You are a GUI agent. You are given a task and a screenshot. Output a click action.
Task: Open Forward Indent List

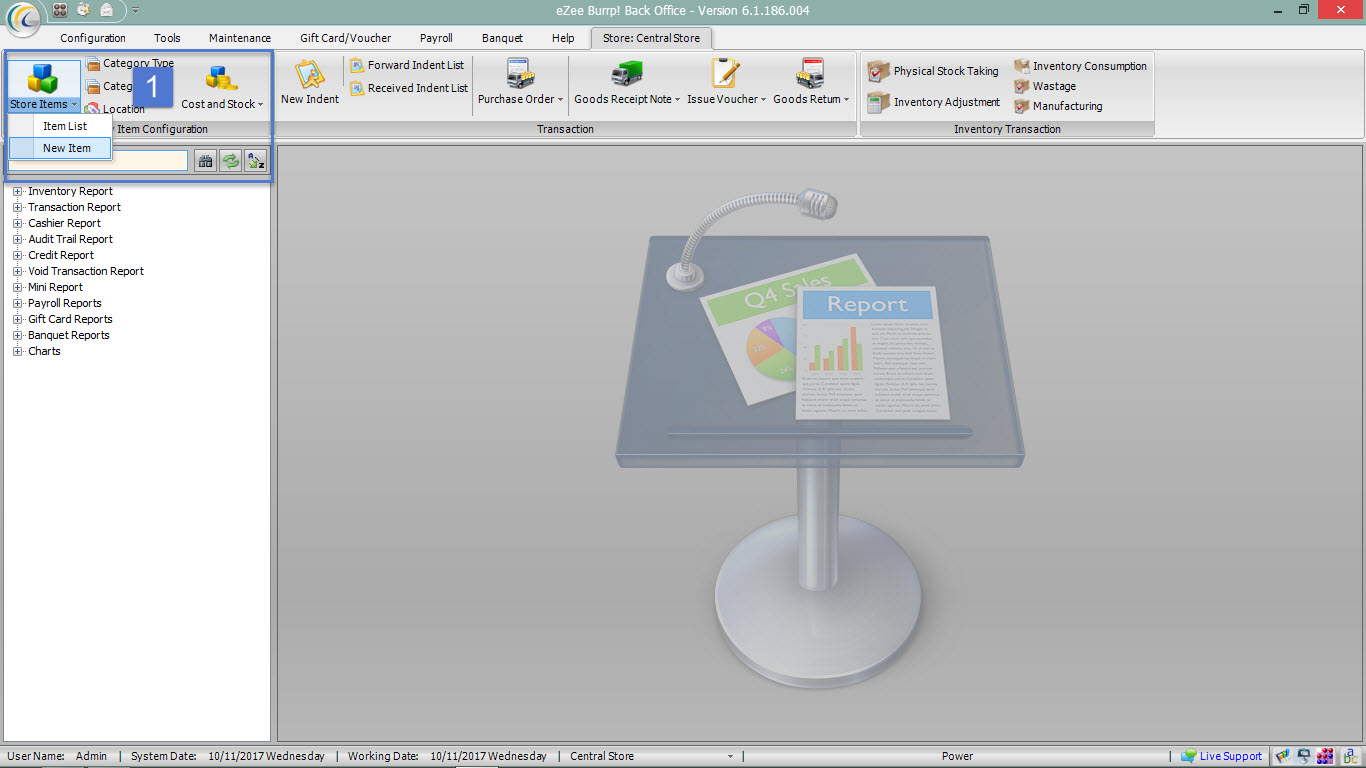(408, 65)
